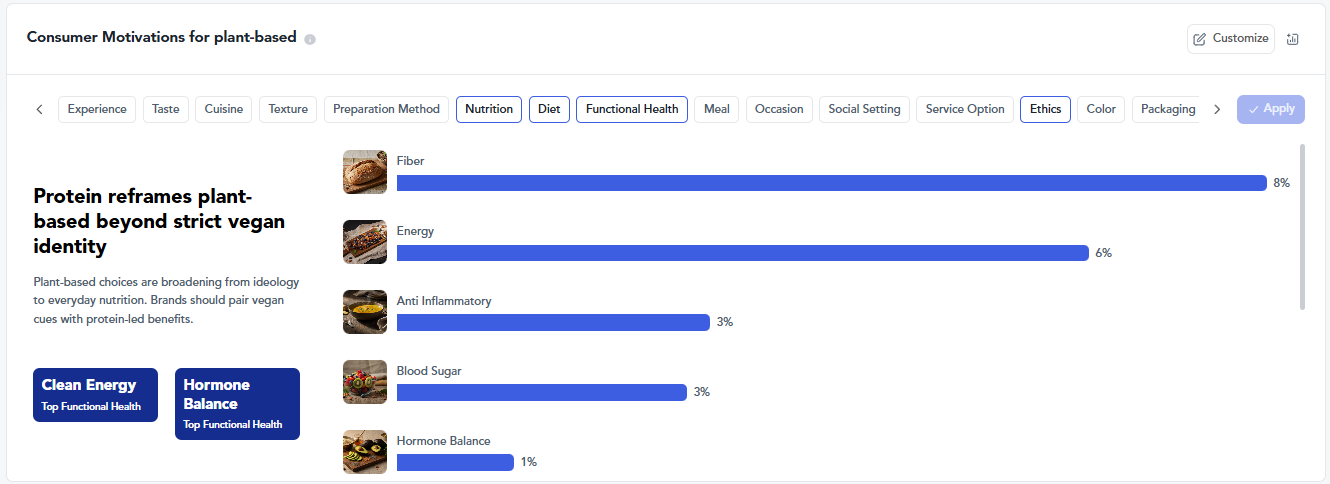Image resolution: width=1330 pixels, height=484 pixels.
Task: Click the info icon beside the title
Action: tap(310, 39)
